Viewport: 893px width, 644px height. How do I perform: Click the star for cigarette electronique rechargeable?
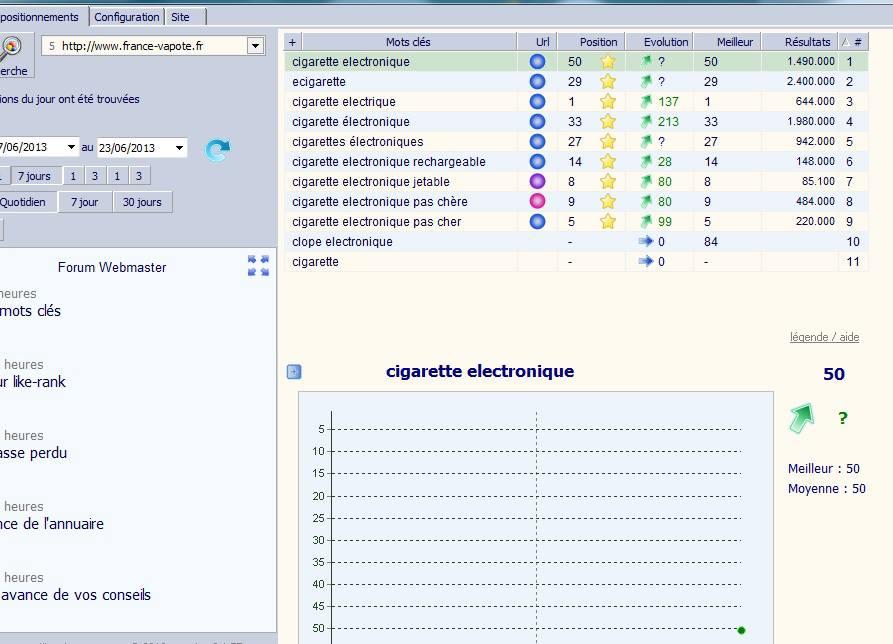click(x=608, y=162)
